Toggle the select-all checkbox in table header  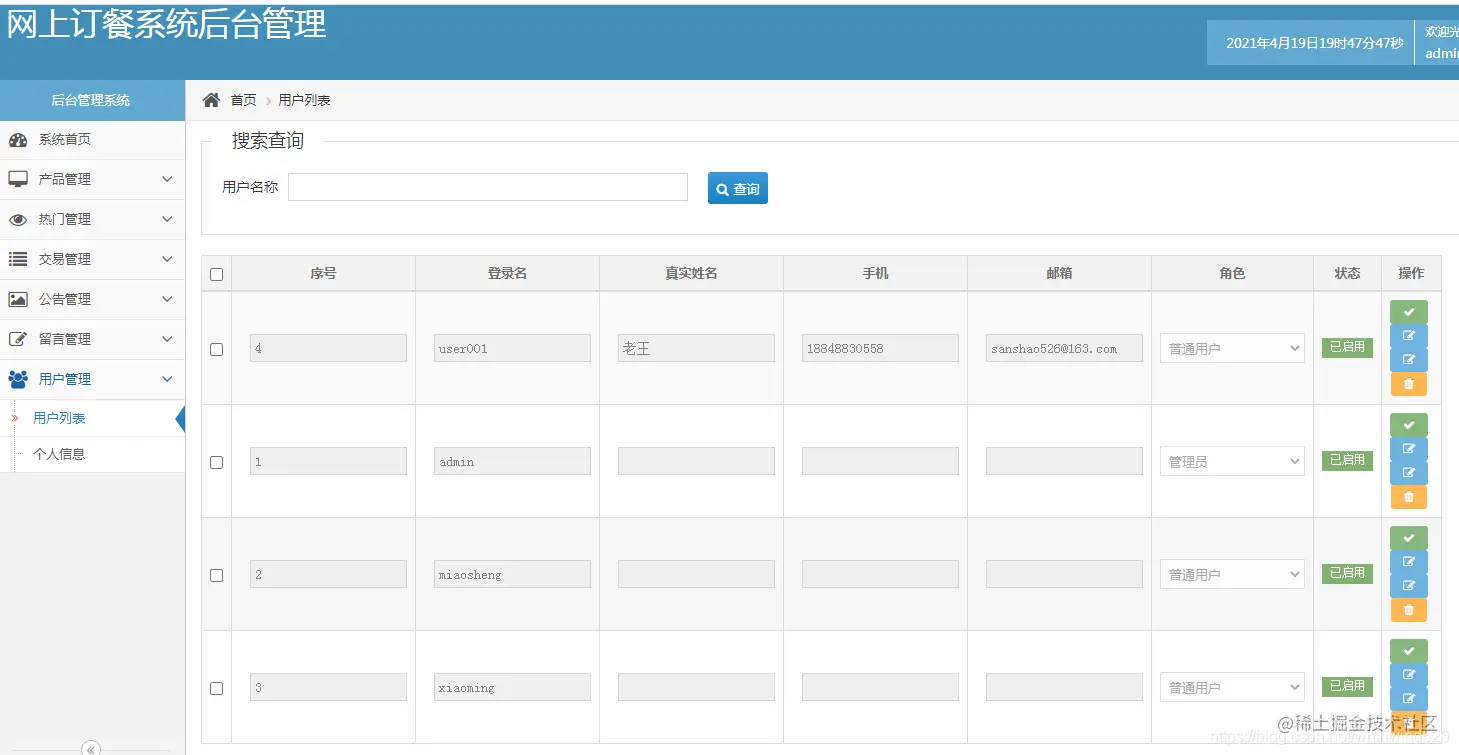[x=217, y=275]
